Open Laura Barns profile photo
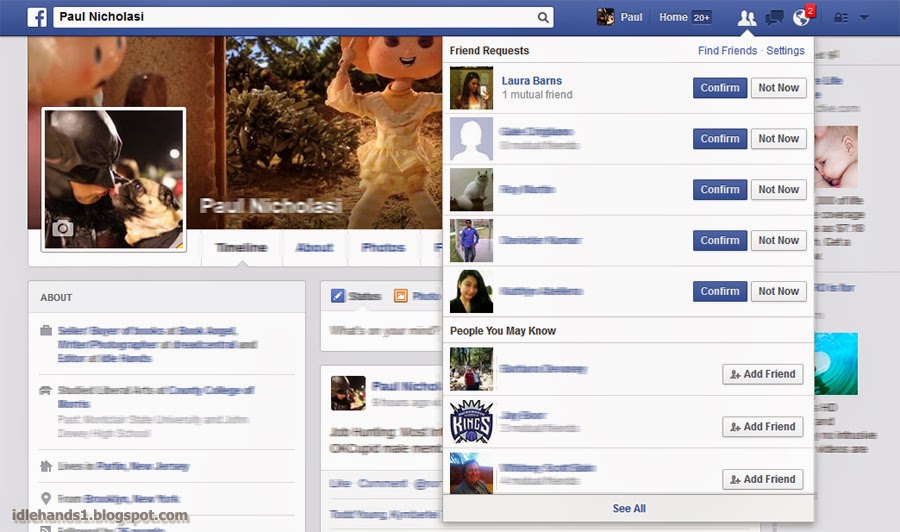This screenshot has width=900, height=532. tap(471, 88)
